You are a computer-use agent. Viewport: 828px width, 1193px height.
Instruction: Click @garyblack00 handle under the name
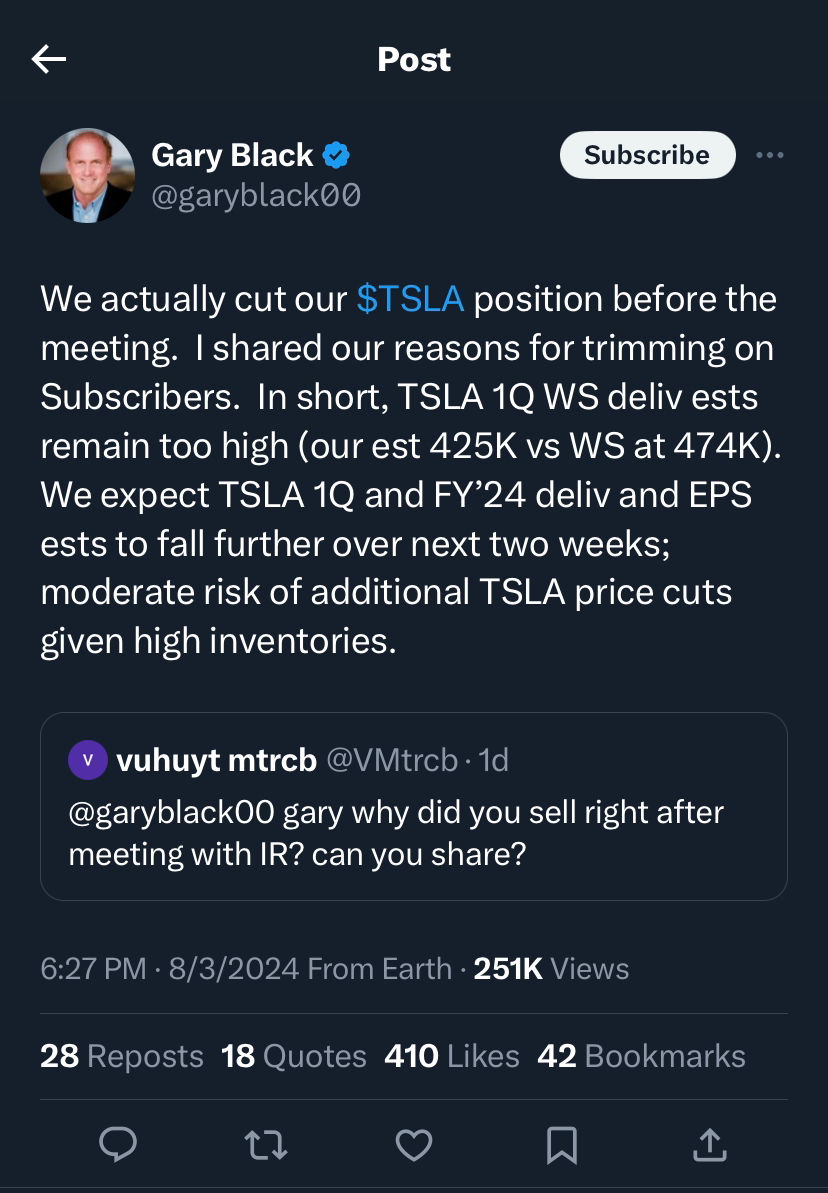tap(256, 197)
